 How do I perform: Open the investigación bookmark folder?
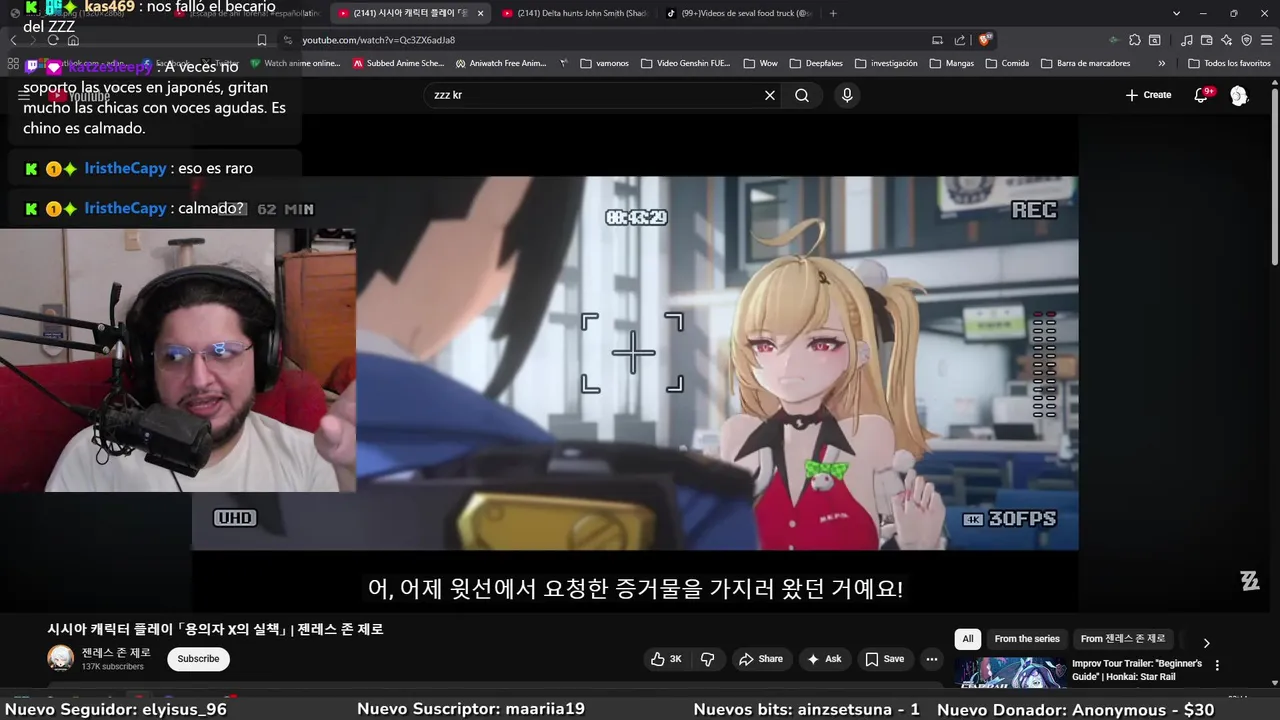(886, 63)
